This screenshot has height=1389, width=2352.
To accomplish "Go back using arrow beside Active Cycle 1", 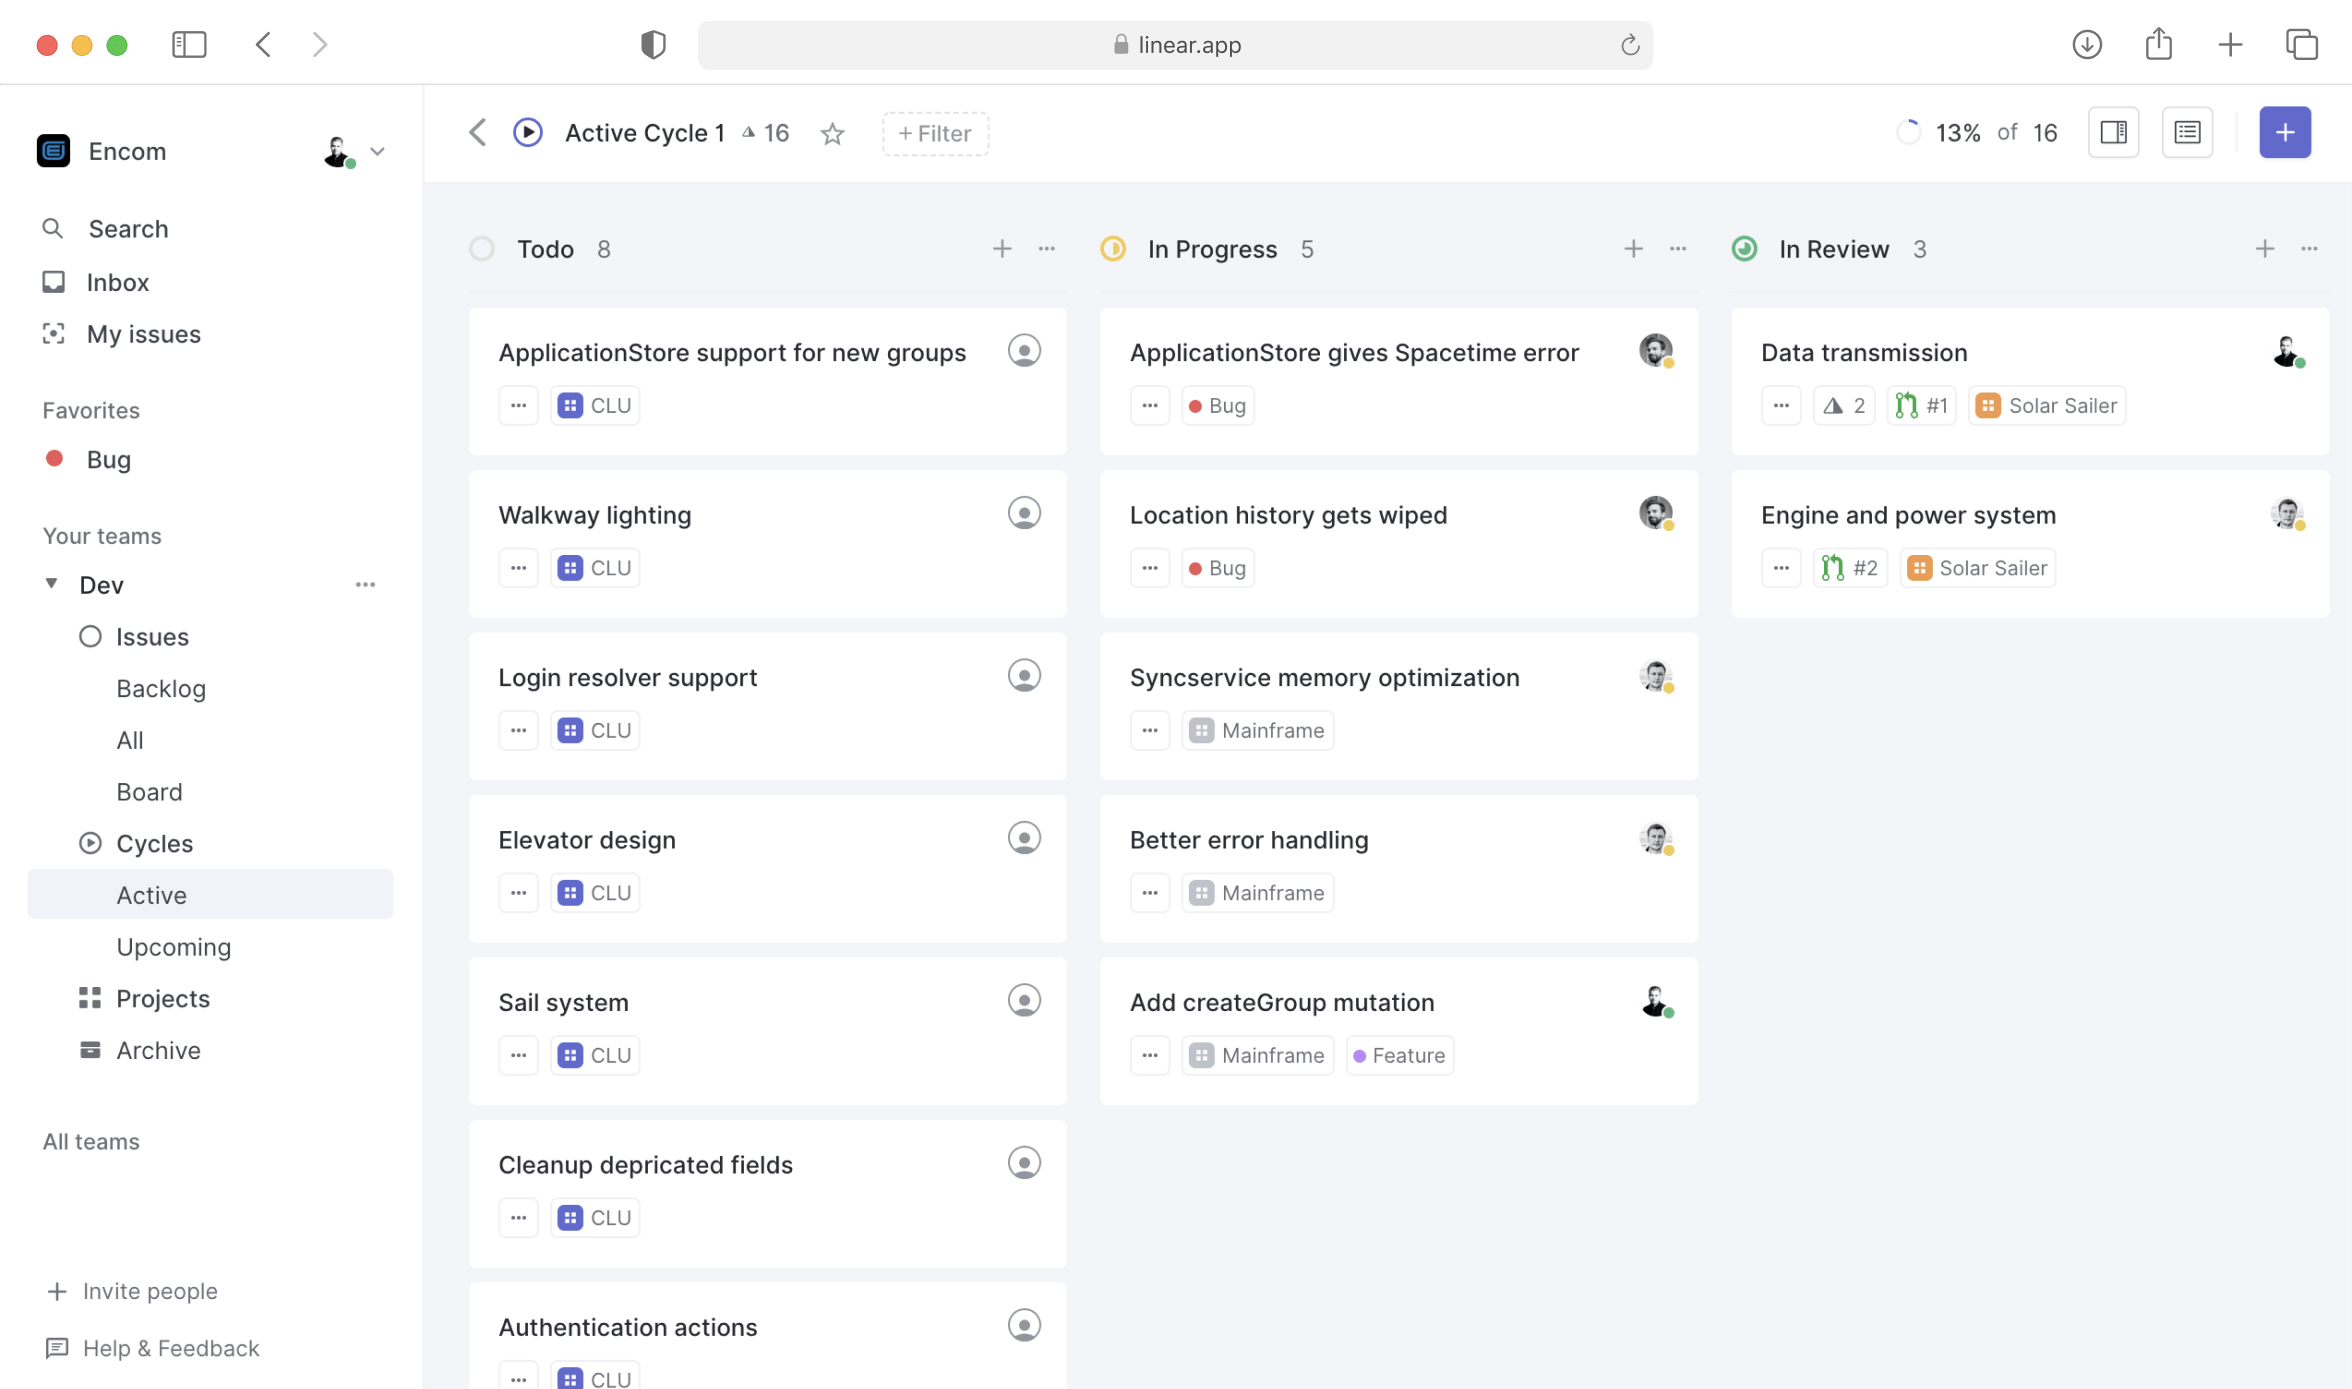I will click(x=478, y=133).
